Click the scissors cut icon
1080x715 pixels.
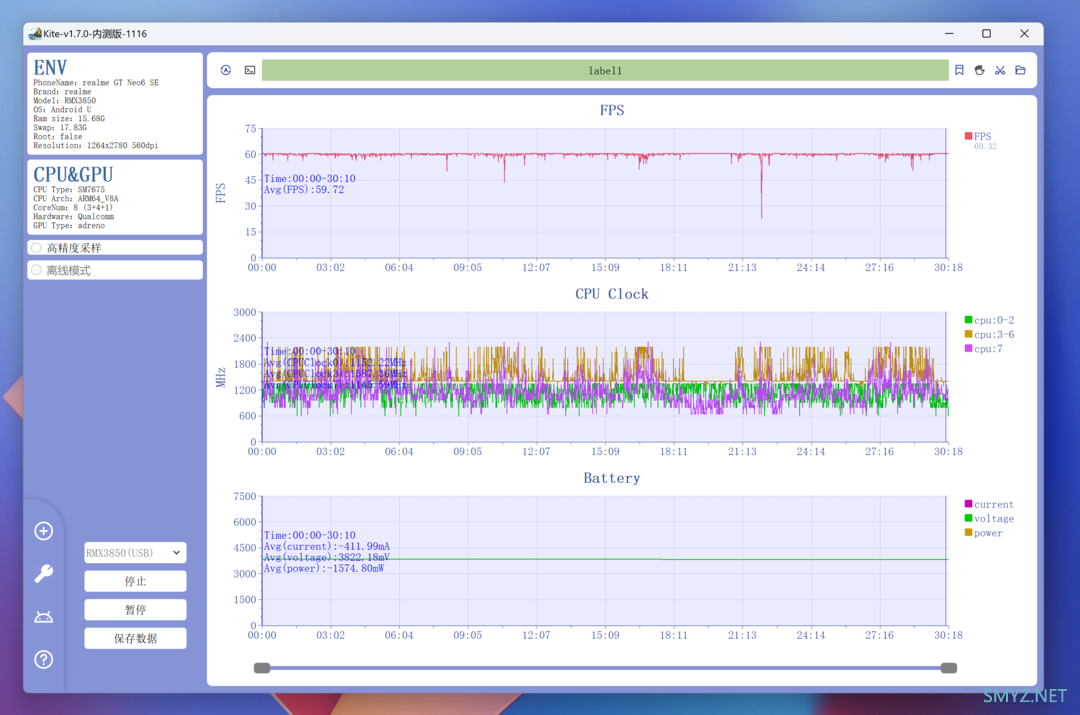pos(1000,70)
